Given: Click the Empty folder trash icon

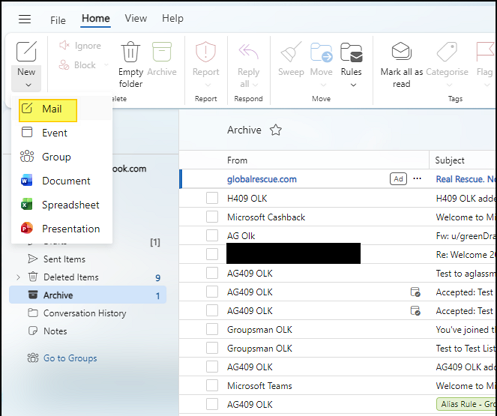Looking at the screenshot, I should [130, 52].
